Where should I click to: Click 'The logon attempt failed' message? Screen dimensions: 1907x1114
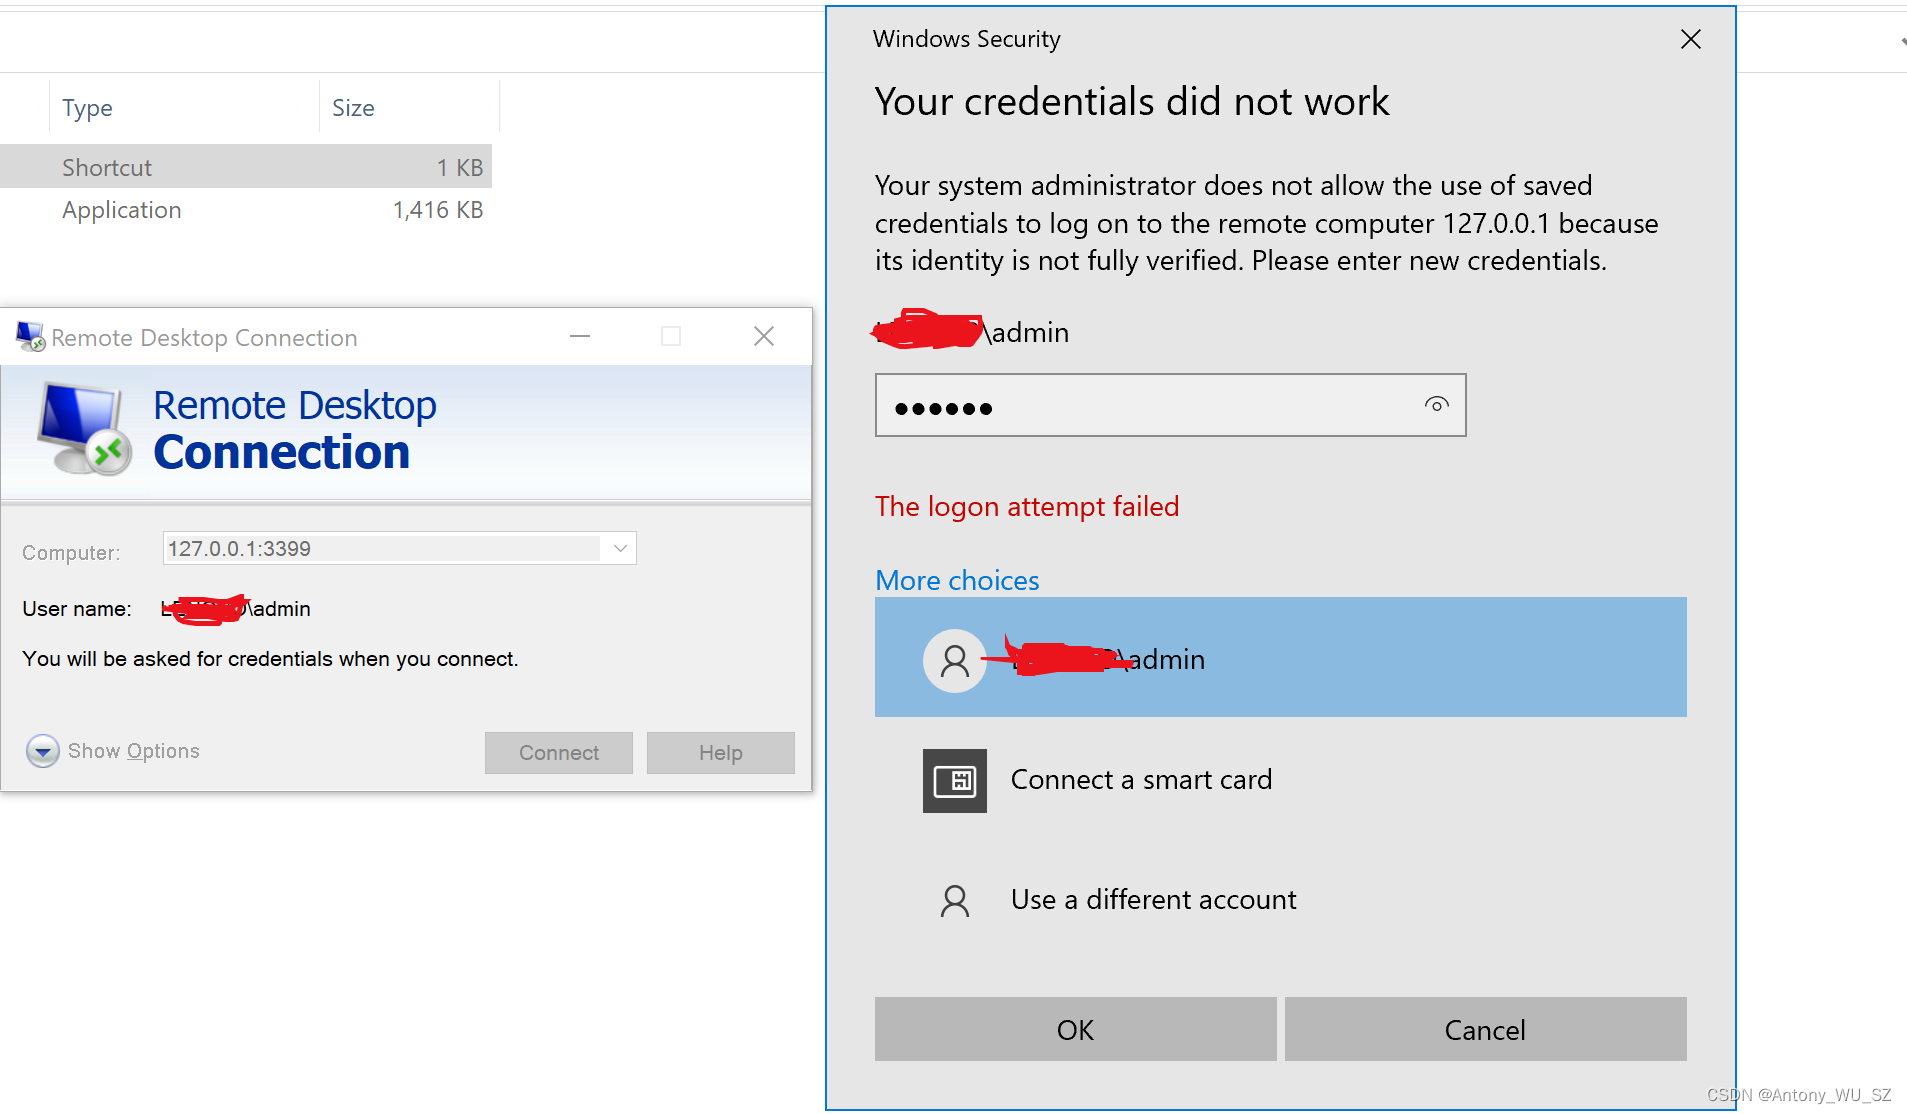tap(1027, 507)
